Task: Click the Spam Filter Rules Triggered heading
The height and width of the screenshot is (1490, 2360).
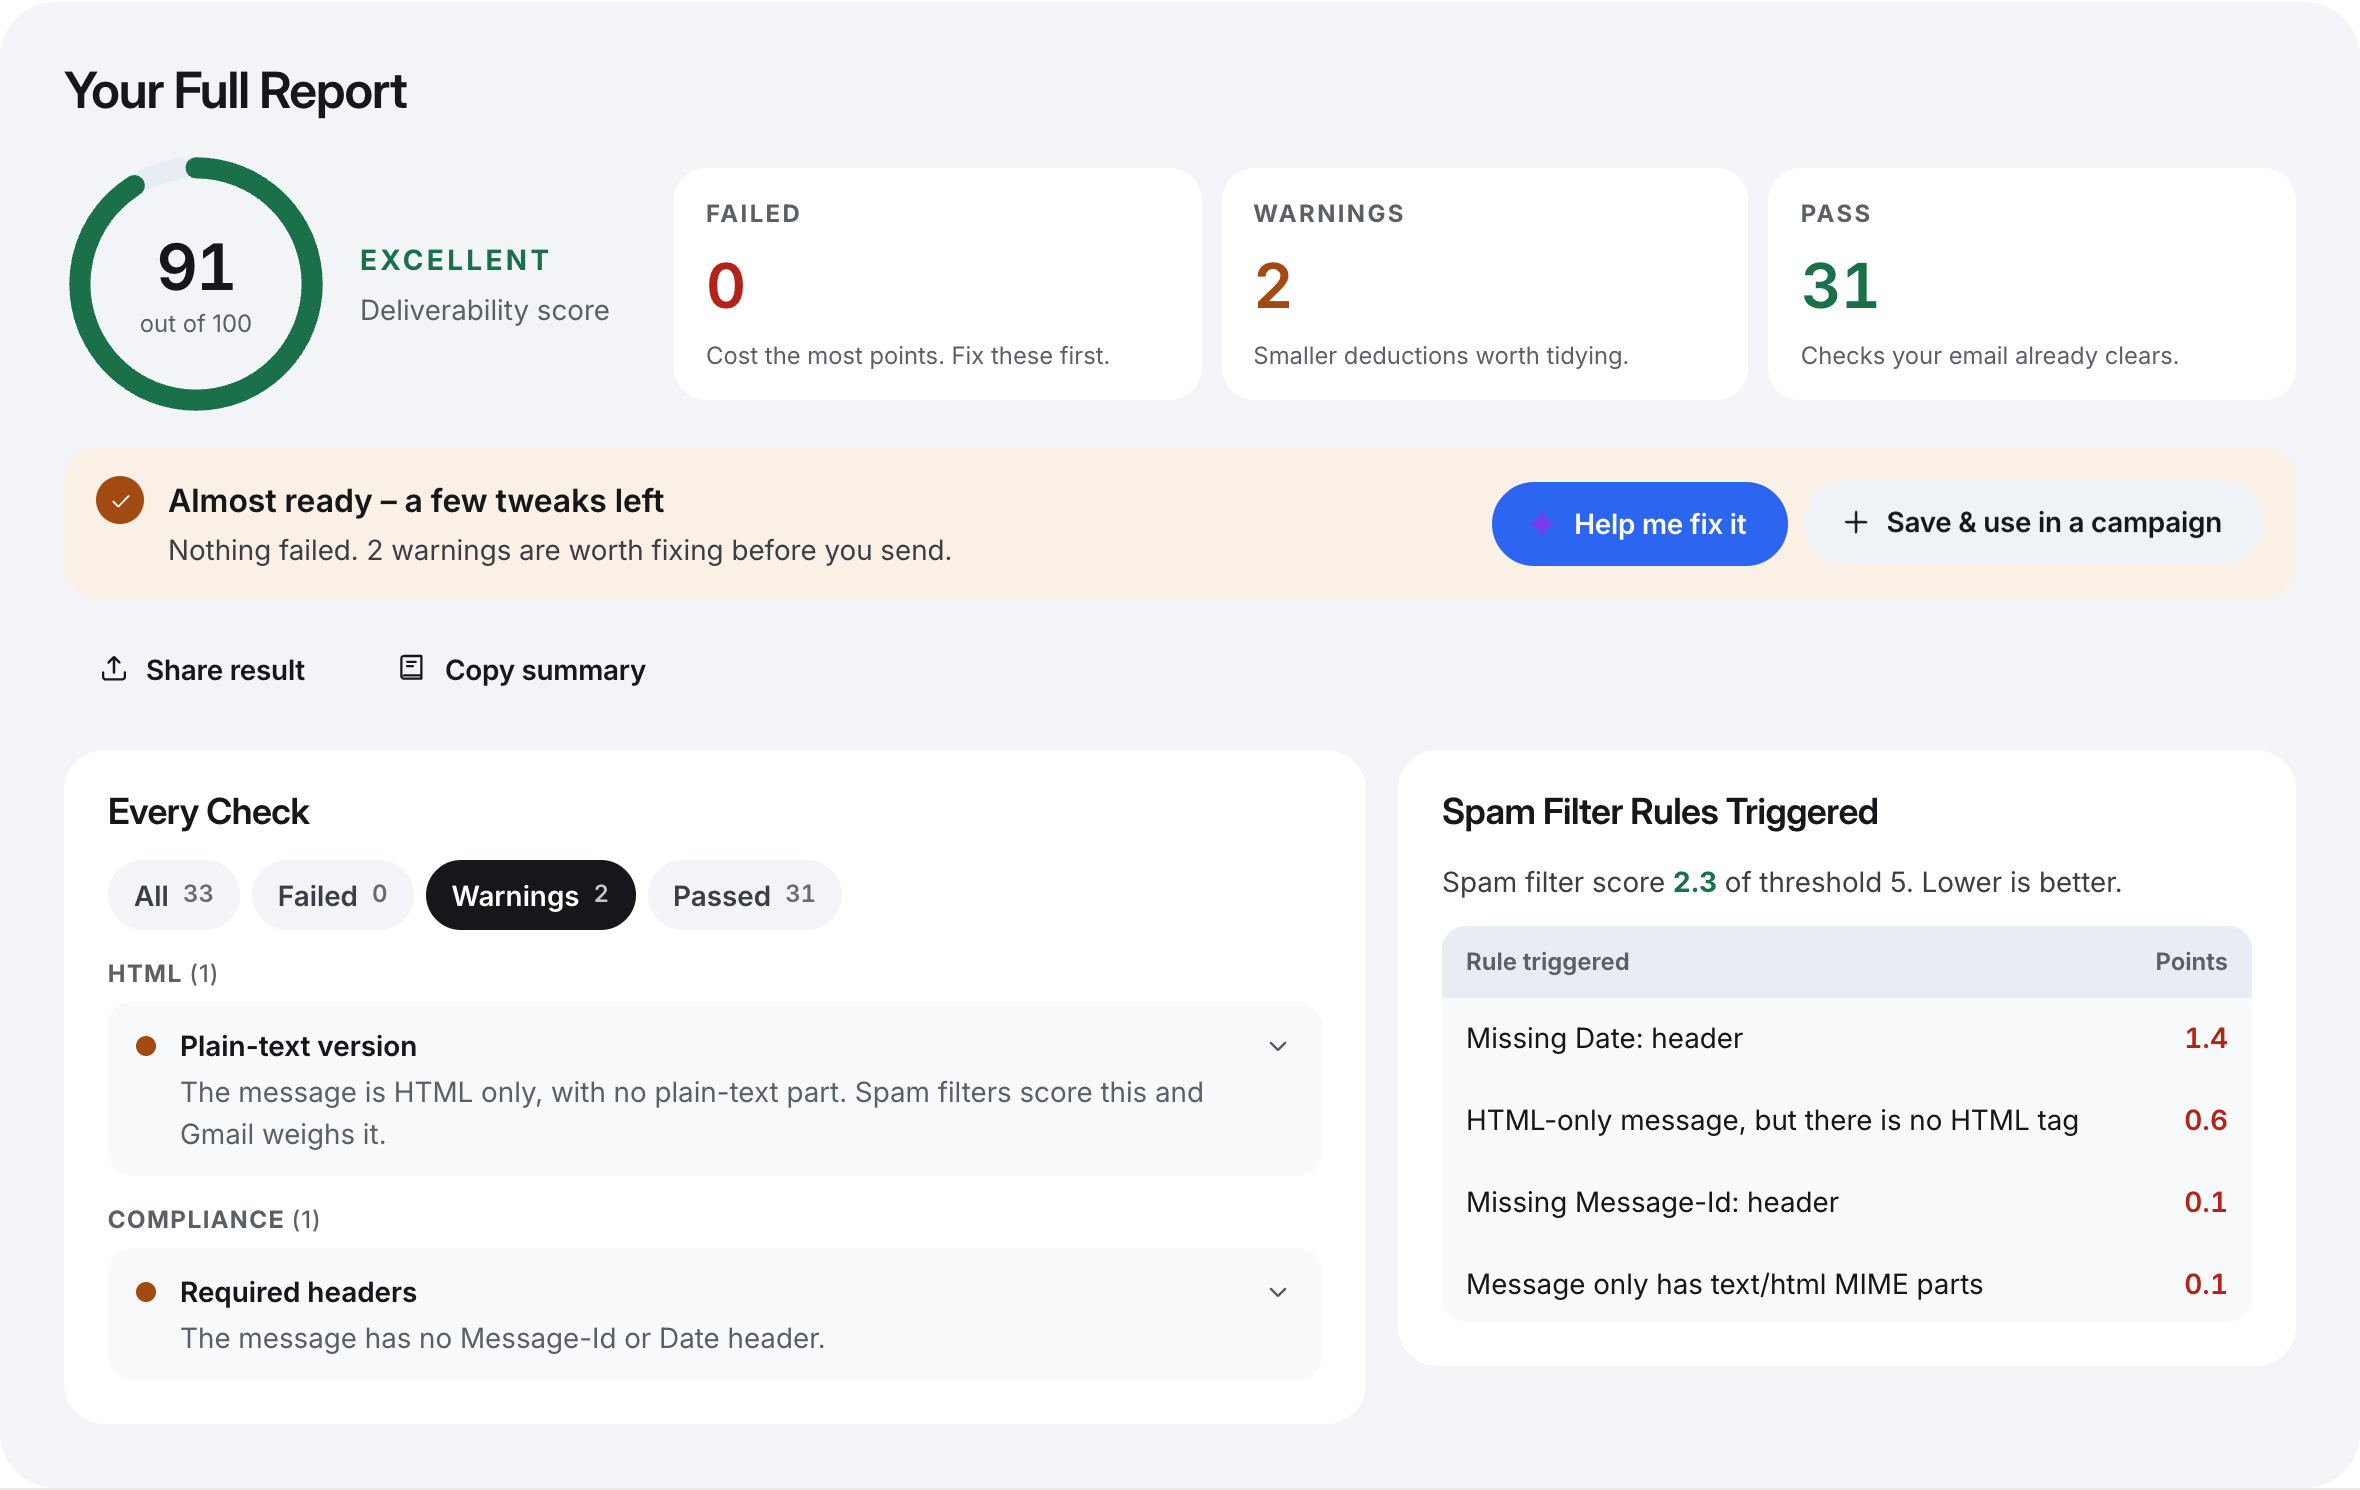Action: (1660, 812)
